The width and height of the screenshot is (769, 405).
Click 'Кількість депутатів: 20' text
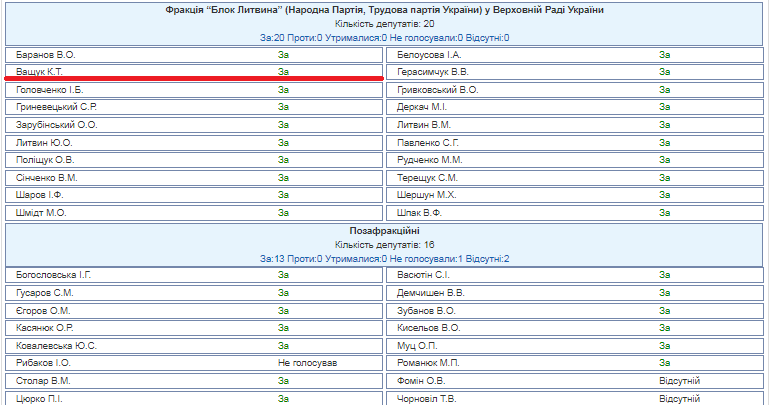coord(384,23)
